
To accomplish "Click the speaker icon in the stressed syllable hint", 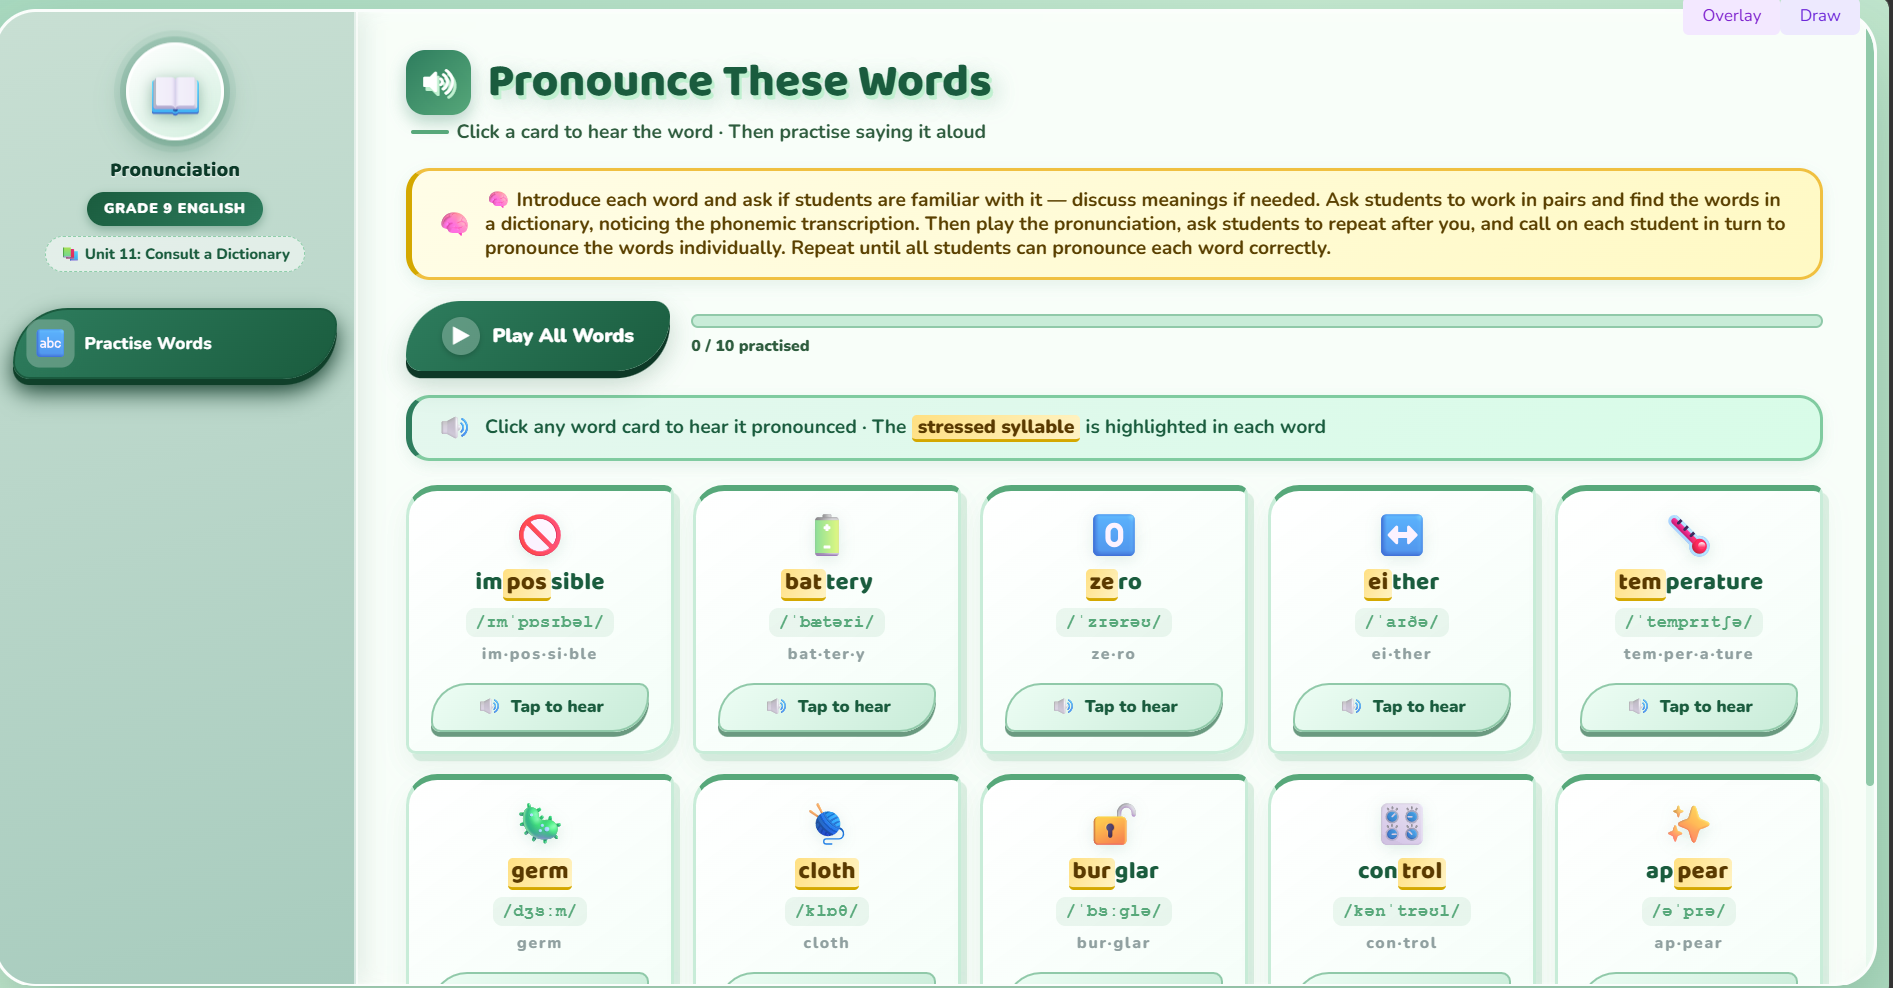I will (x=455, y=428).
